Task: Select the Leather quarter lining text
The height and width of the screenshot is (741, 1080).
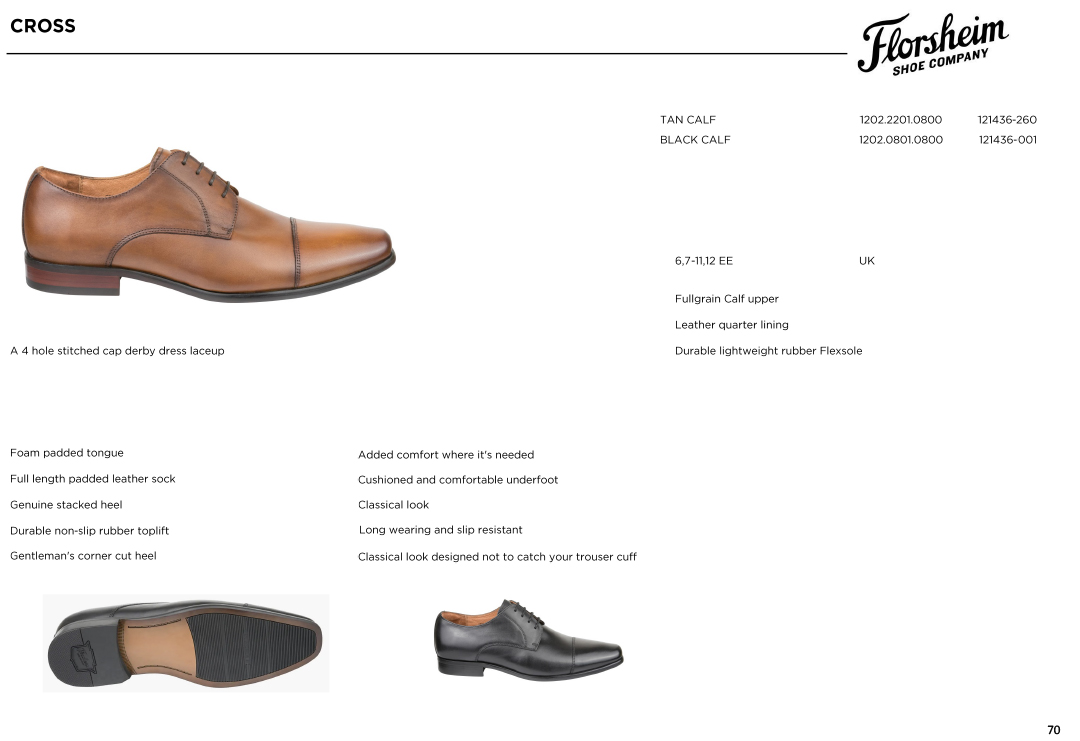Action: coord(731,325)
